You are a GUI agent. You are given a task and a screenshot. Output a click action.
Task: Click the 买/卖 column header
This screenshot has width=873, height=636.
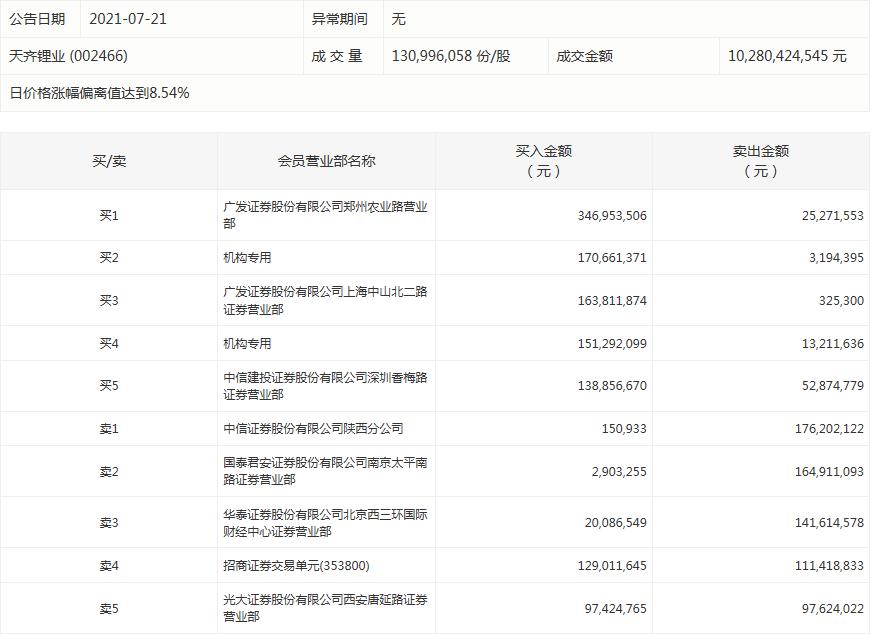109,161
